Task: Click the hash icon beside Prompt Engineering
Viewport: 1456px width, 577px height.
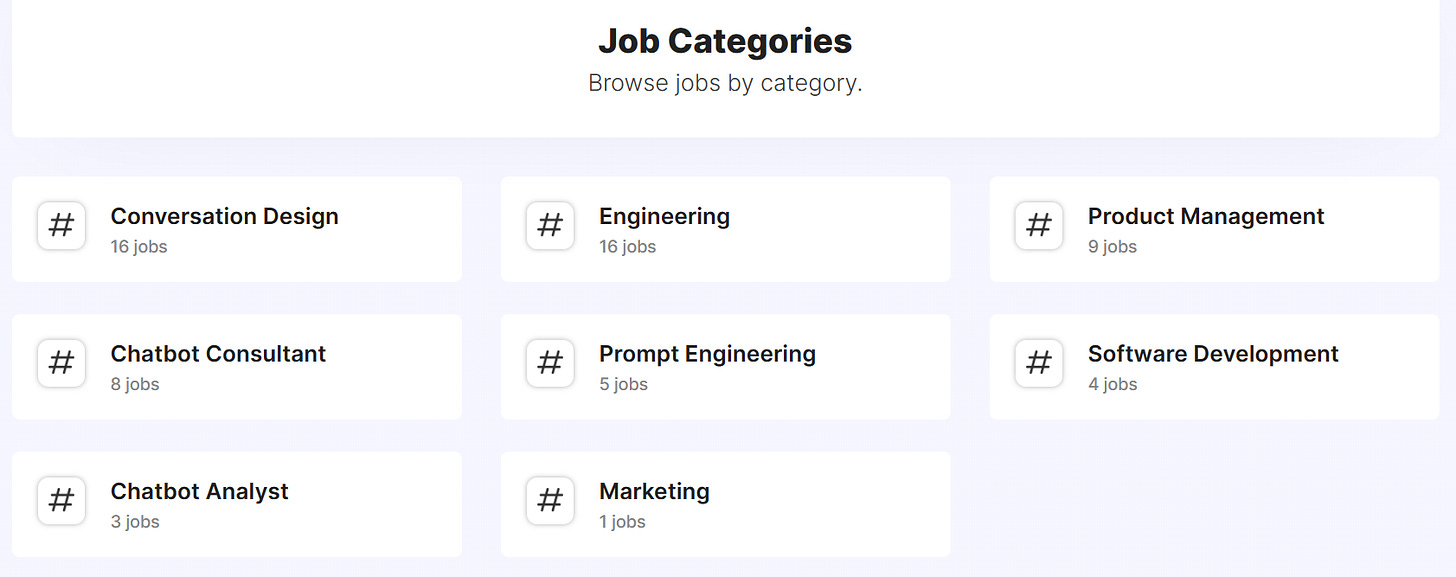Action: tap(550, 363)
